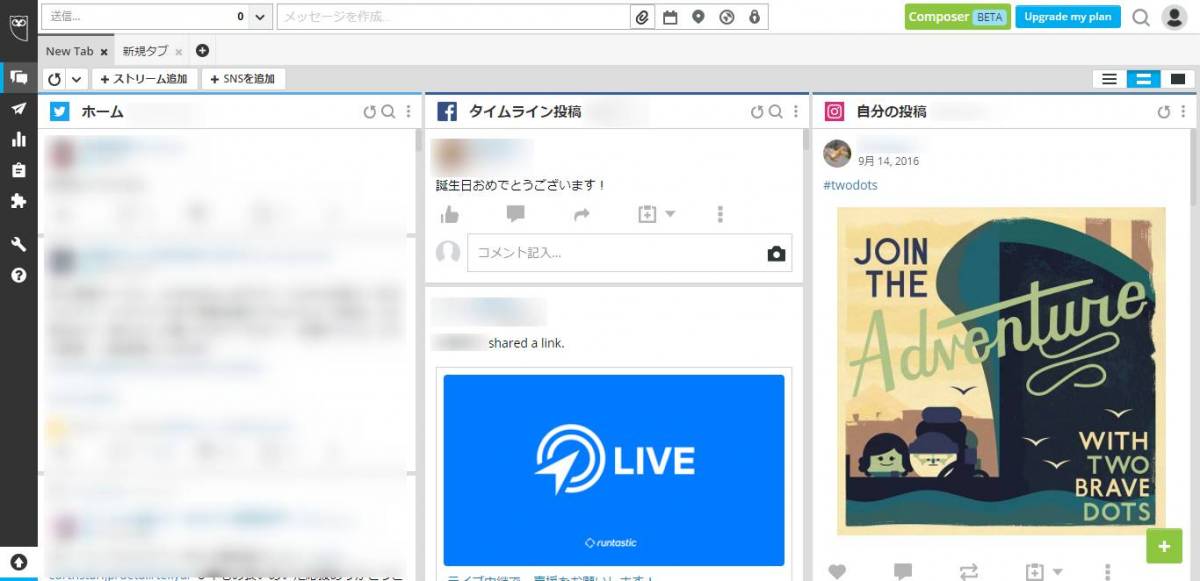The image size is (1200, 581).
Task: Open more actions on Instagram #twodots post
Action: (1107, 572)
